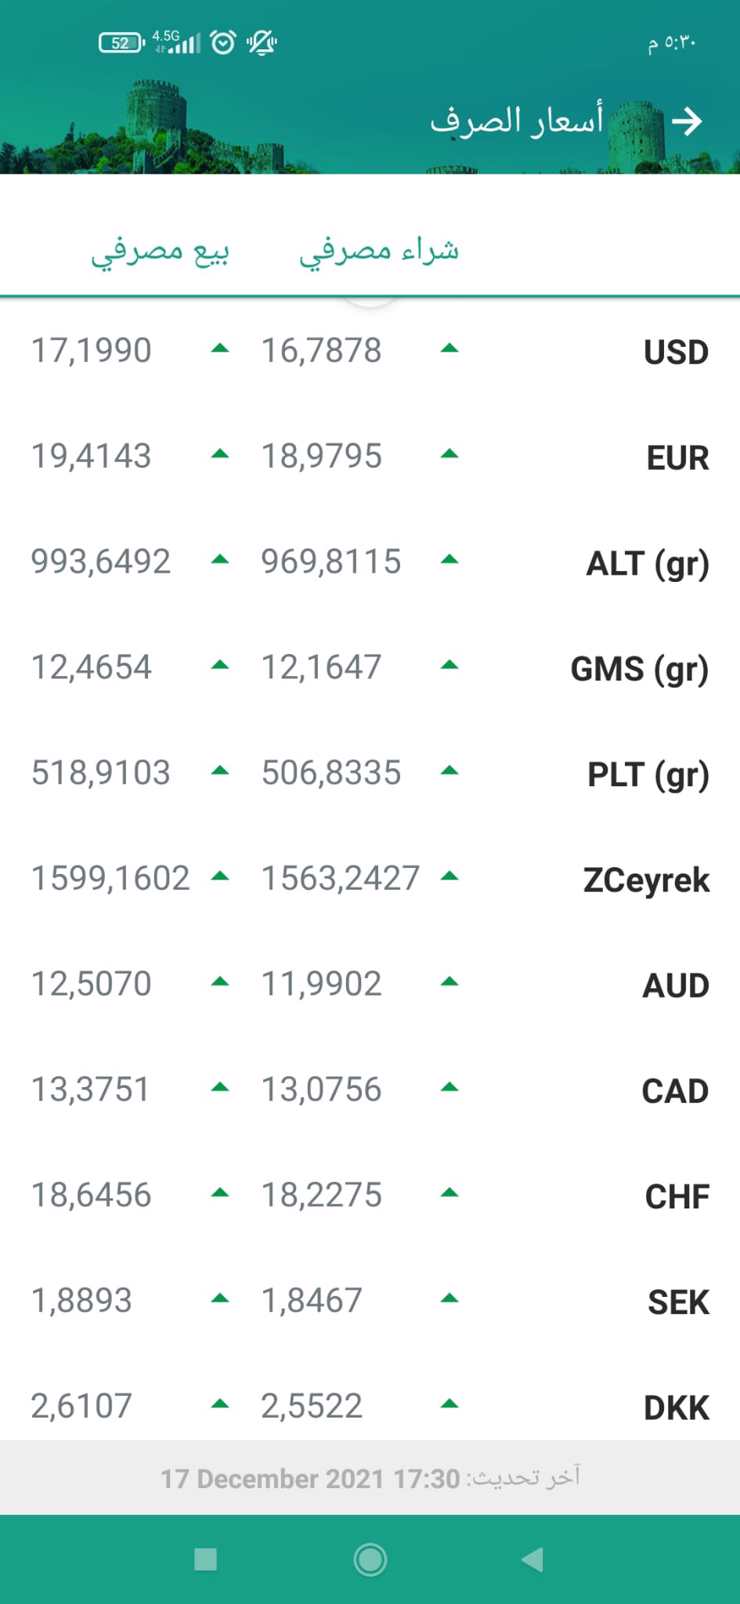Tap the last update timestamp bar
Screen dimensions: 740x1604
pyautogui.click(x=370, y=1478)
